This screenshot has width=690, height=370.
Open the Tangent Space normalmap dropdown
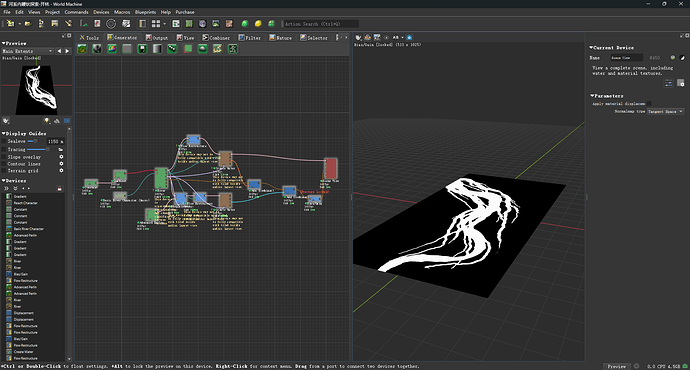click(x=665, y=111)
